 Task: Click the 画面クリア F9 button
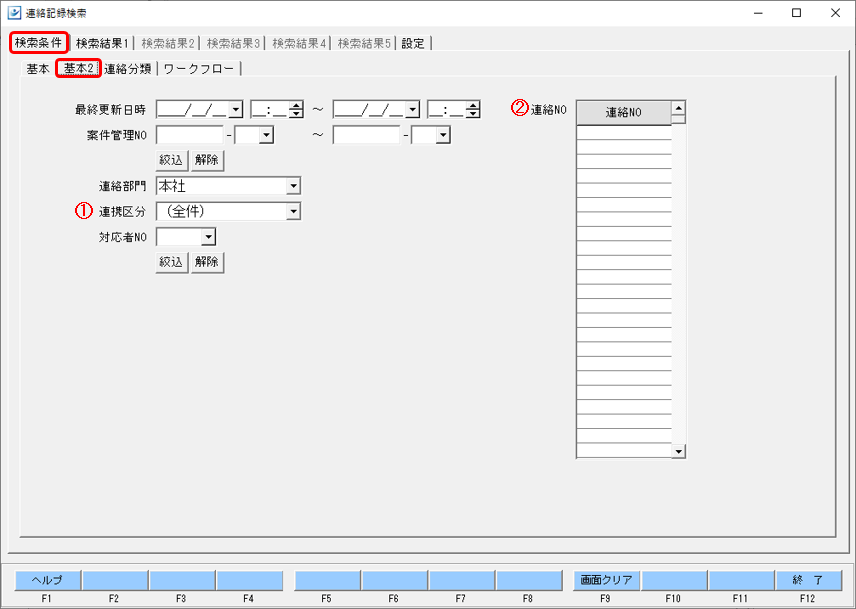pos(606,580)
